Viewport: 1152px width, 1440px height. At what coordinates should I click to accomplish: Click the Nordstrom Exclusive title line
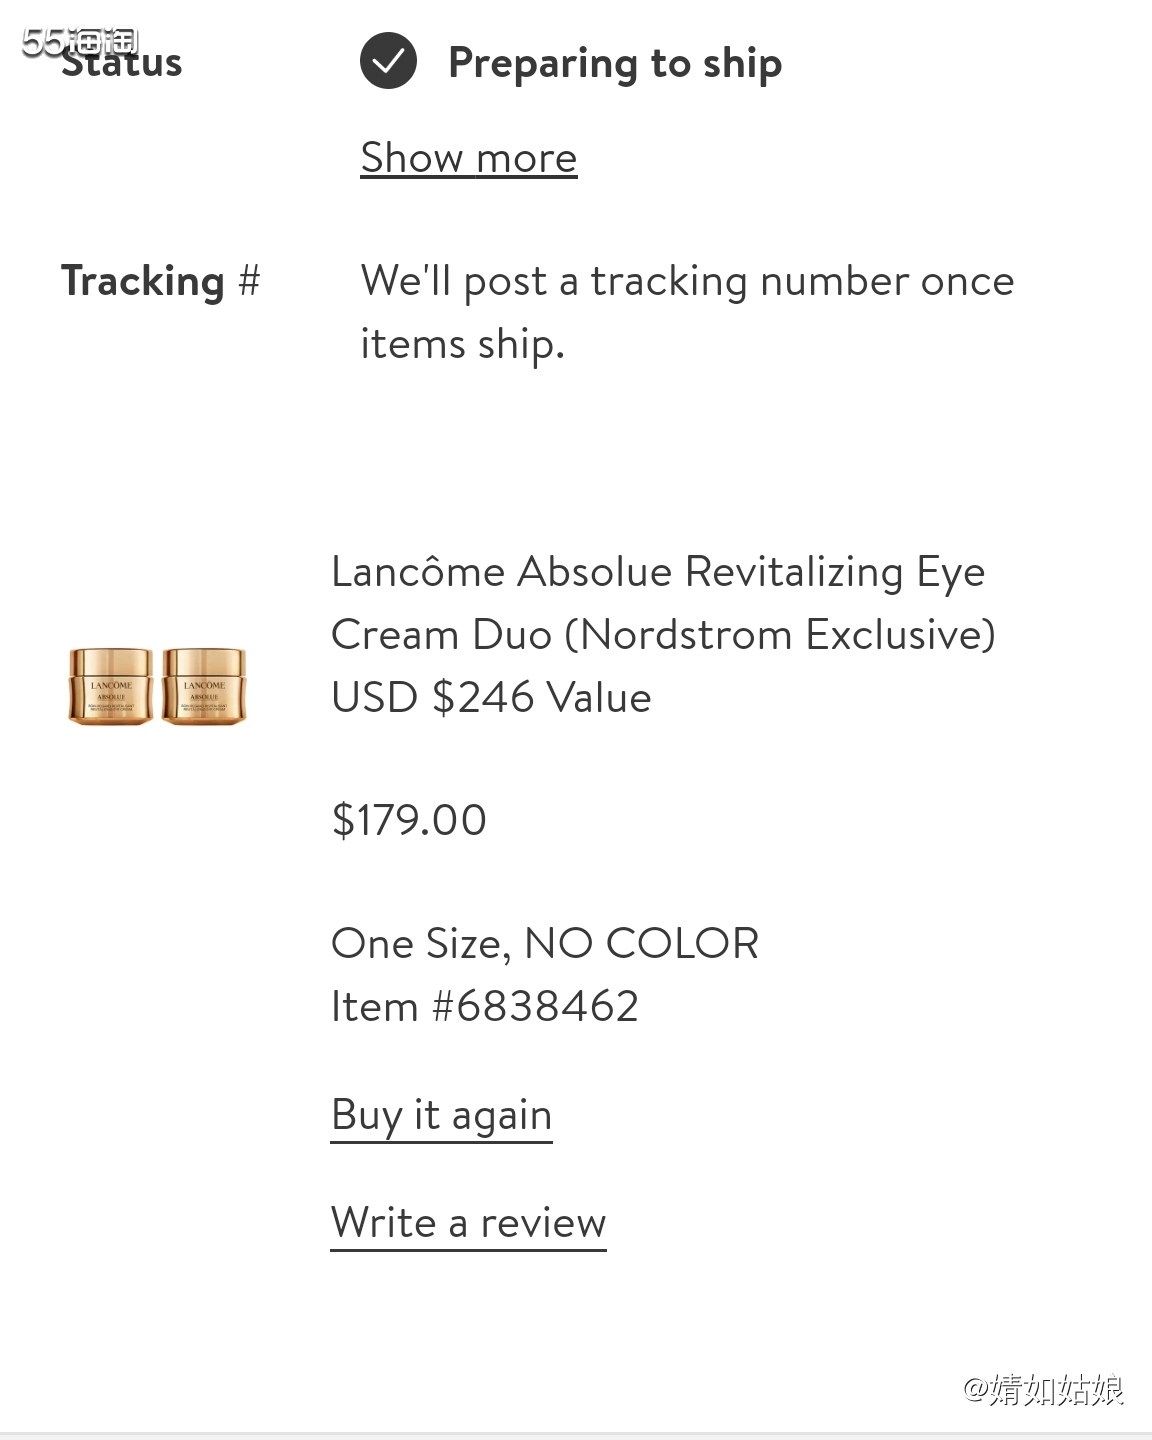click(663, 634)
